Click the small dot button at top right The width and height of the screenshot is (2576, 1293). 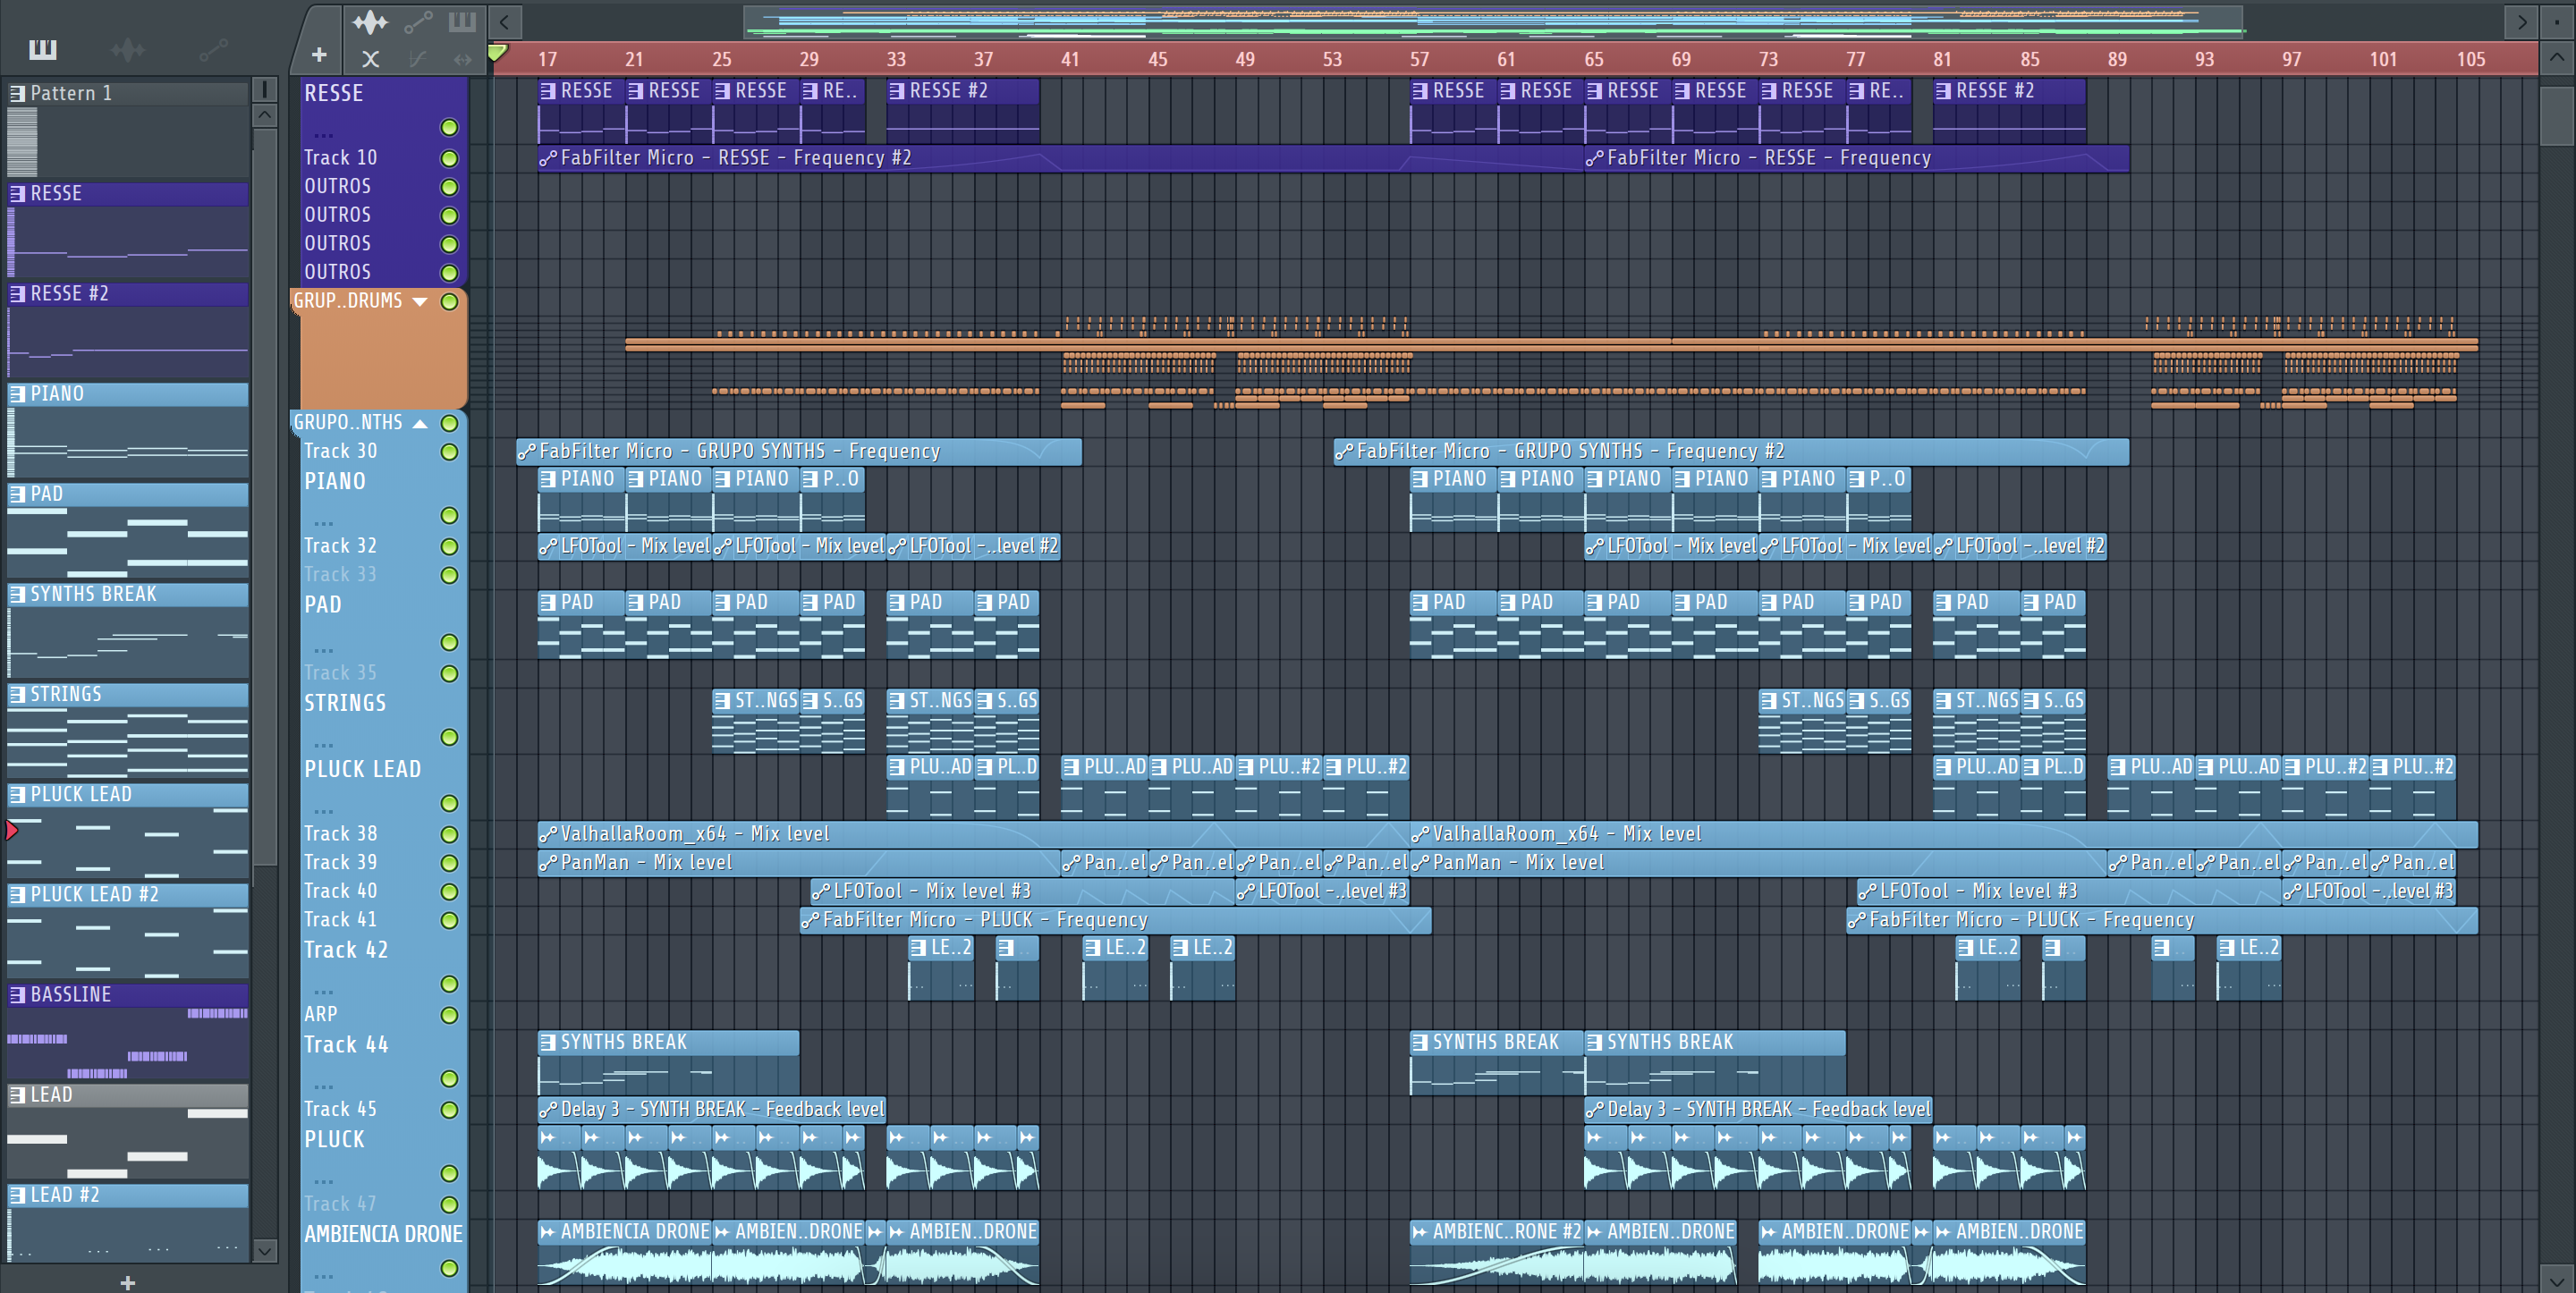coord(2557,21)
